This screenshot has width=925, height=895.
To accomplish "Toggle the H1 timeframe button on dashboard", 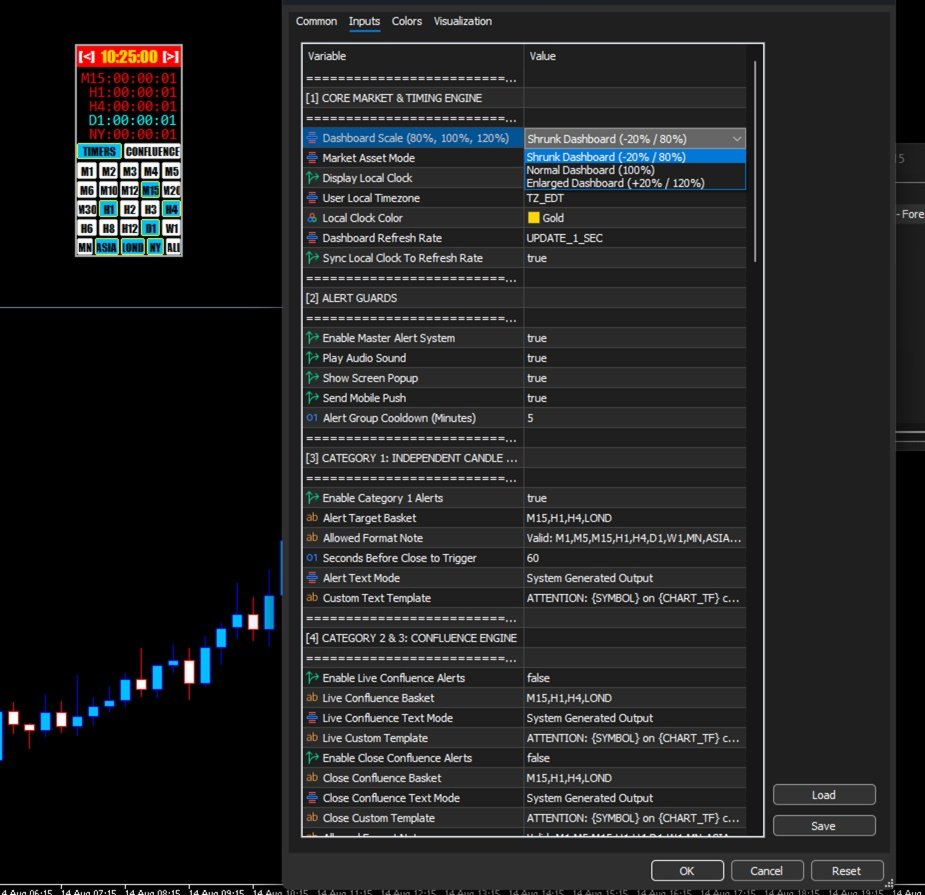I will pyautogui.click(x=109, y=209).
